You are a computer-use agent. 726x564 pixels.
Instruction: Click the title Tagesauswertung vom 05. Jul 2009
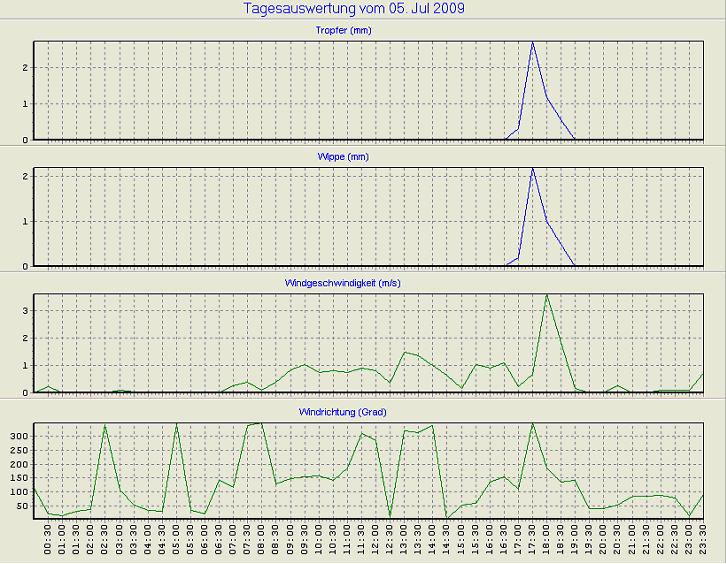tap(354, 9)
